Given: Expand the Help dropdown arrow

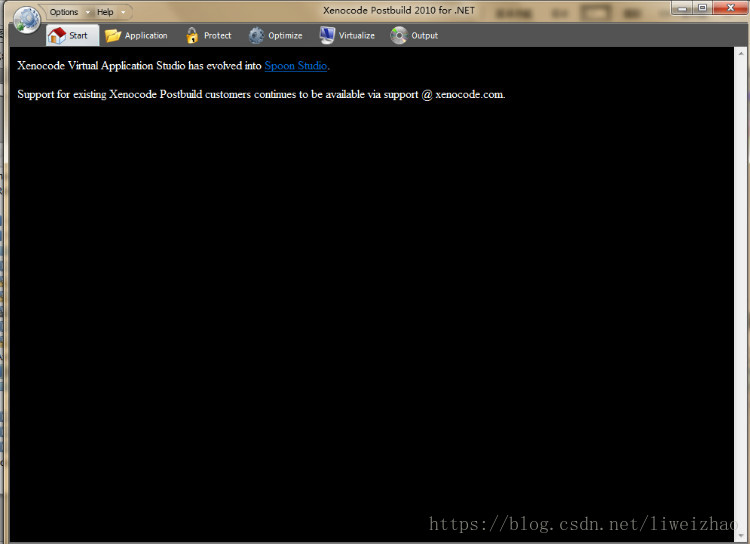Looking at the screenshot, I should pos(123,12).
